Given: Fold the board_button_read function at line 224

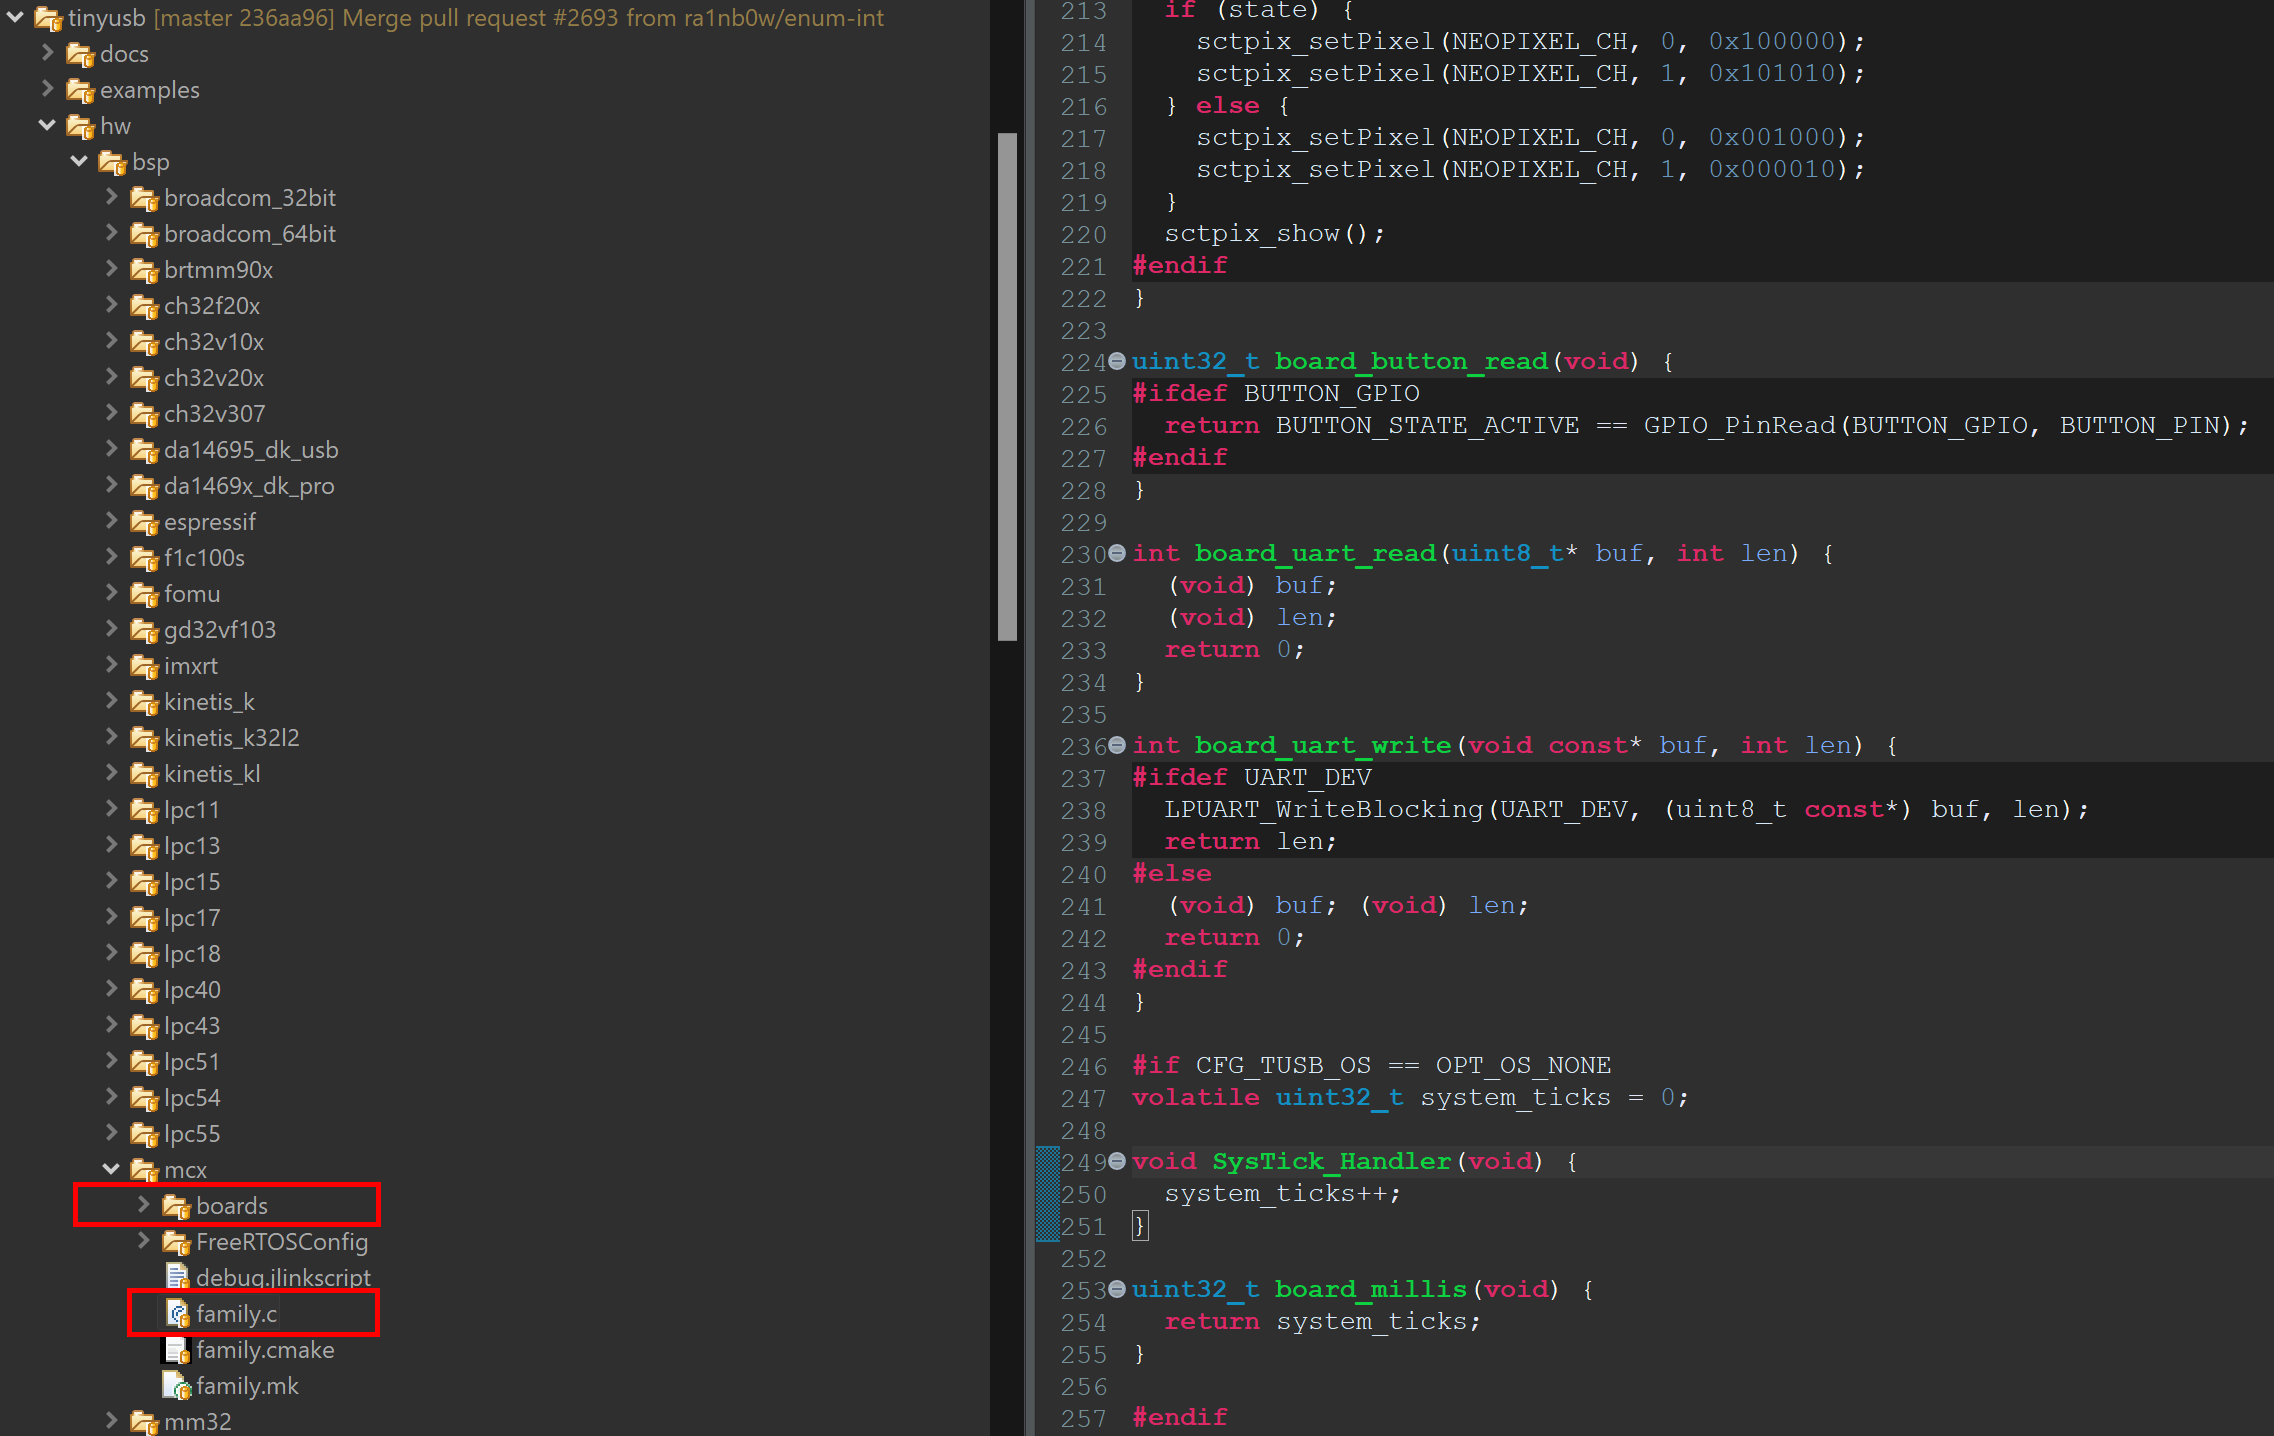Looking at the screenshot, I should click(1117, 362).
